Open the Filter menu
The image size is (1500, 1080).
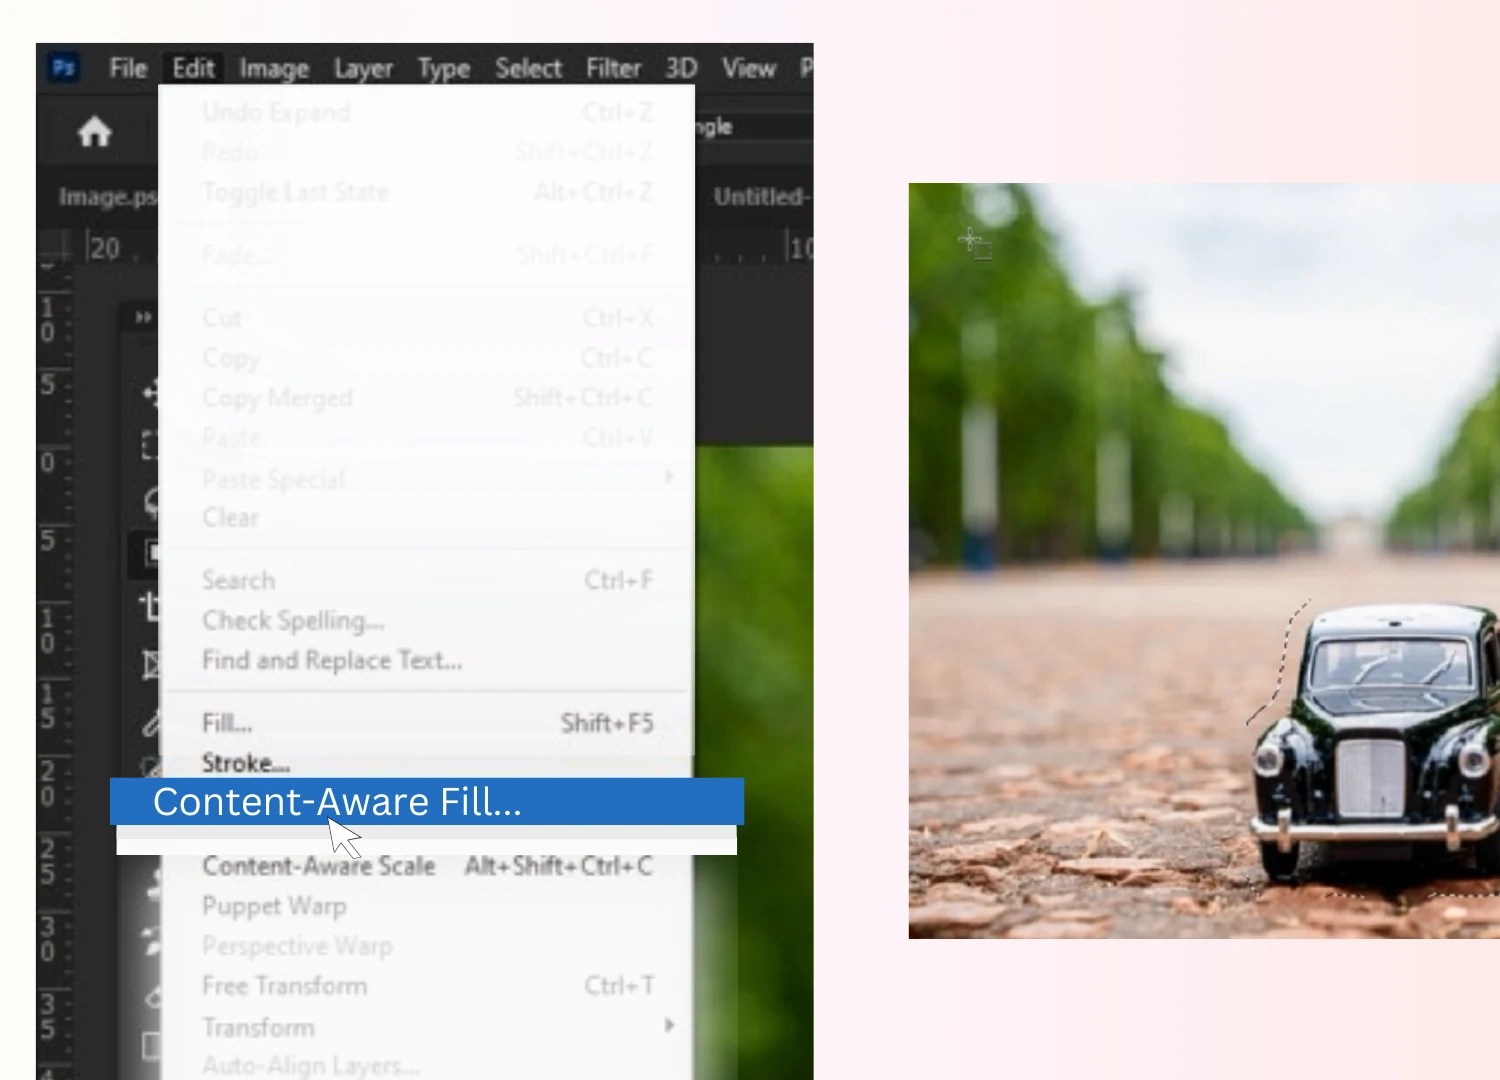tap(613, 68)
